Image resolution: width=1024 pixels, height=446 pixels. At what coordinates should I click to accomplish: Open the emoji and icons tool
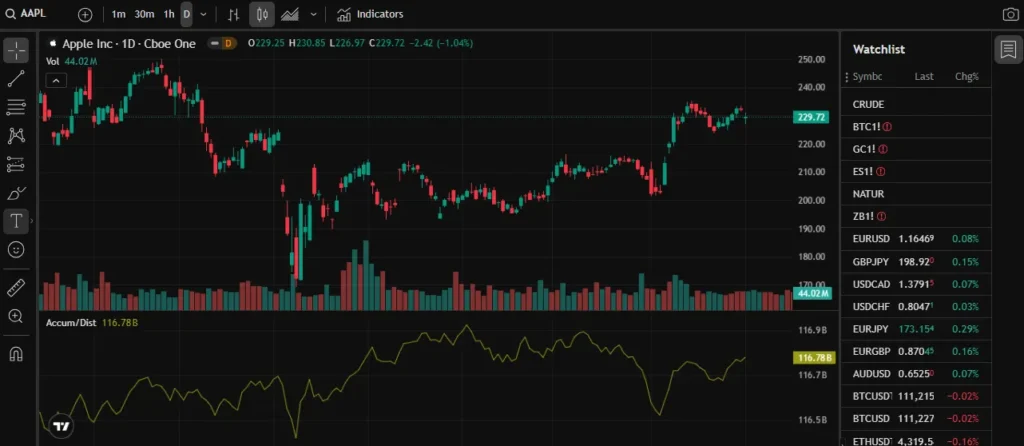pyautogui.click(x=16, y=249)
